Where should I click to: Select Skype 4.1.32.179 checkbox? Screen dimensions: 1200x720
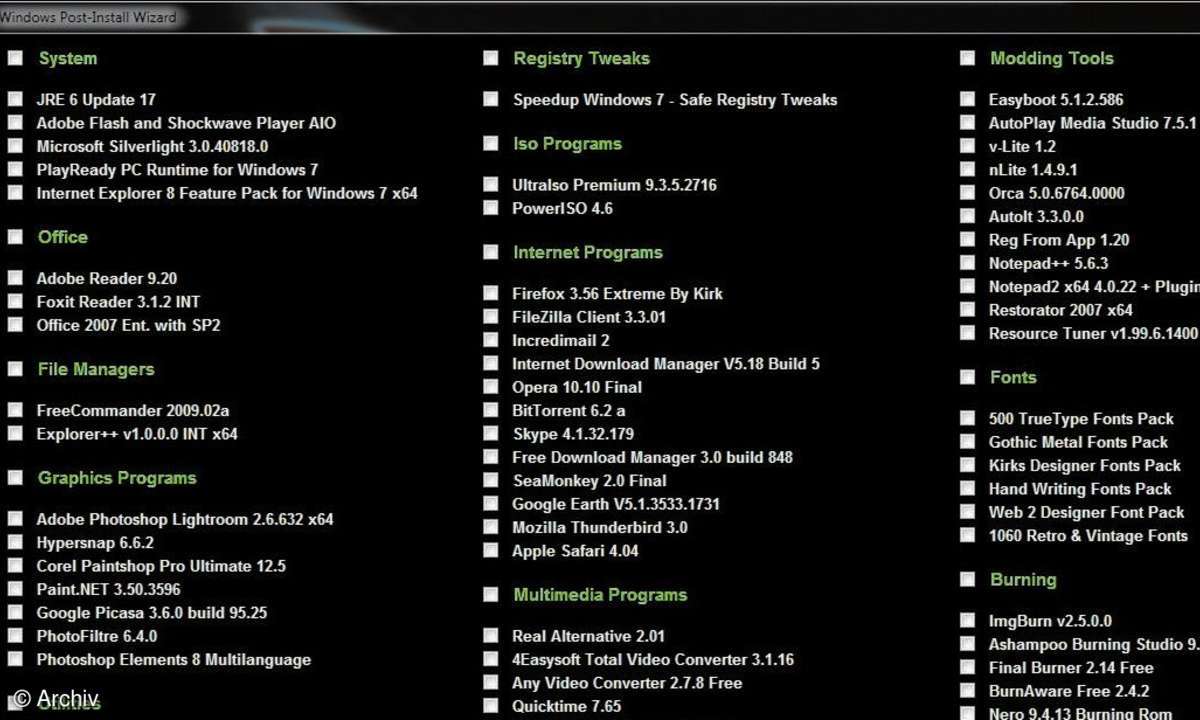(x=491, y=433)
